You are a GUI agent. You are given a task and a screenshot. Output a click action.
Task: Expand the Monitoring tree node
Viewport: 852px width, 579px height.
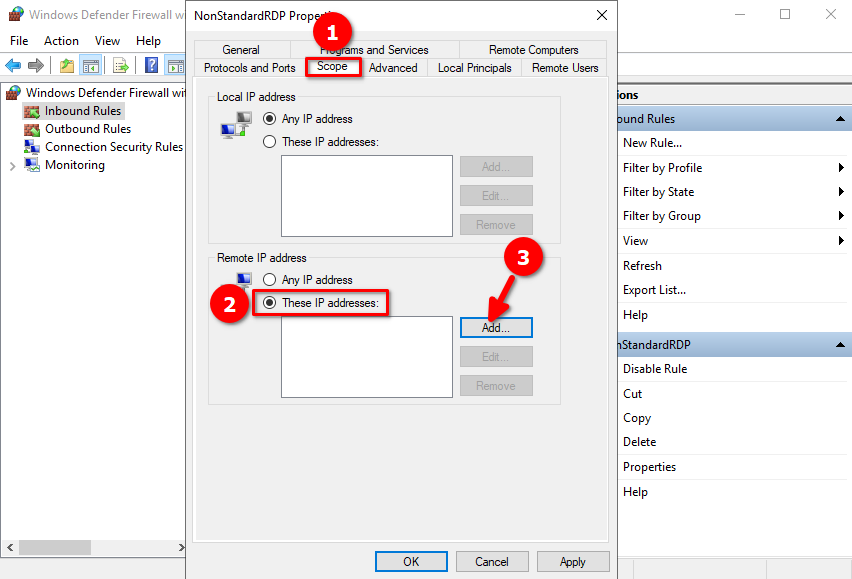(12, 166)
